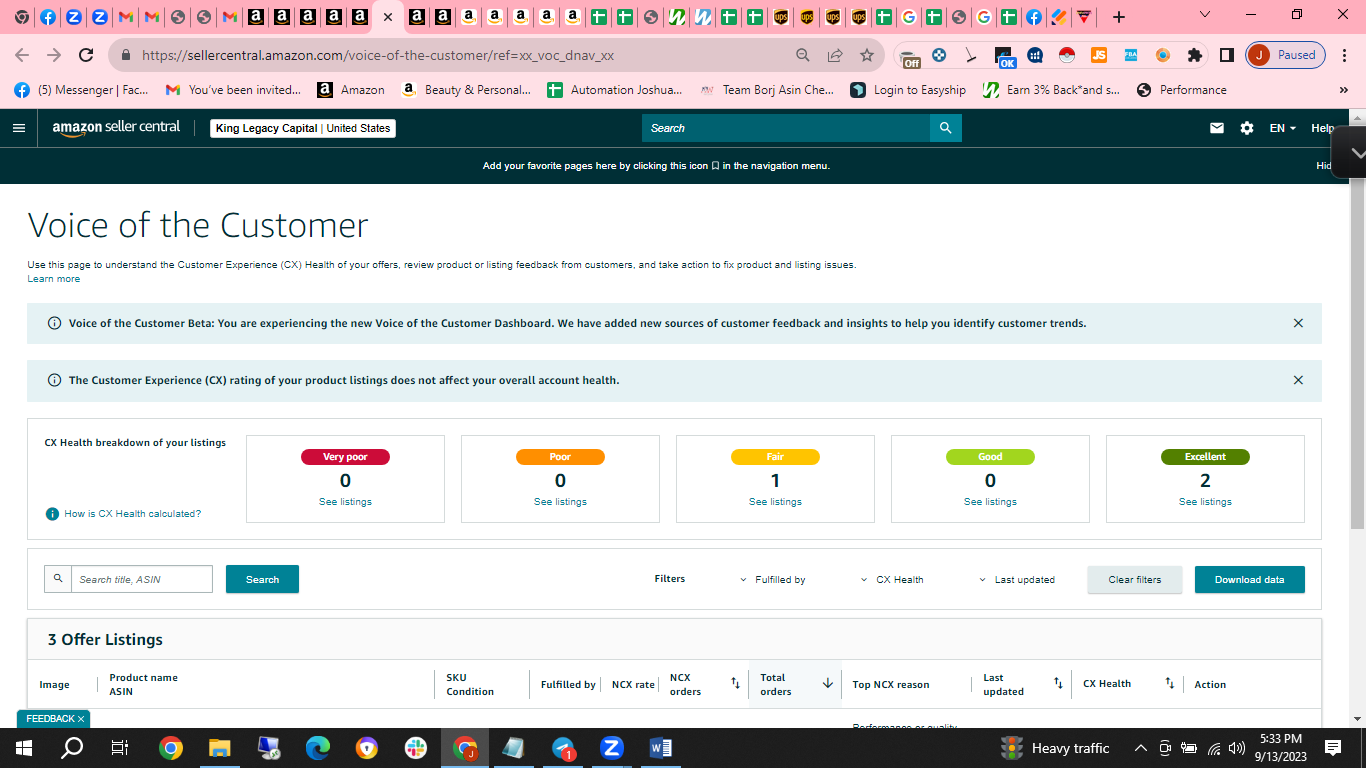This screenshot has width=1366, height=768.
Task: Click the Chrome address bar URL
Action: coord(378,56)
